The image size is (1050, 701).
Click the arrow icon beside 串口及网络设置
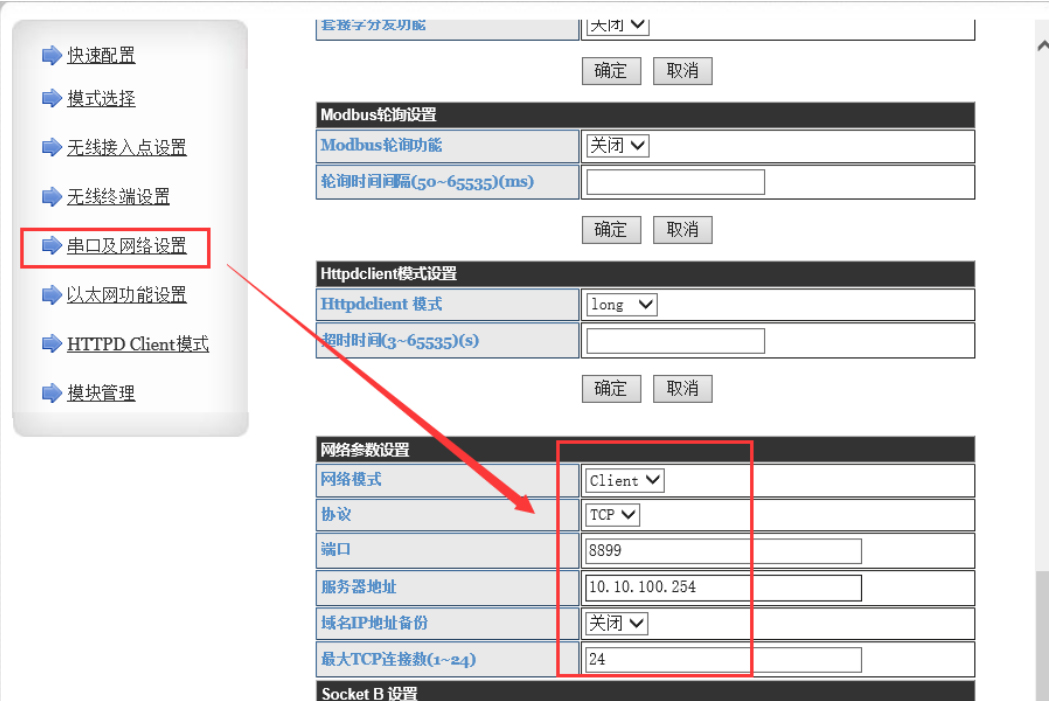(x=52, y=245)
